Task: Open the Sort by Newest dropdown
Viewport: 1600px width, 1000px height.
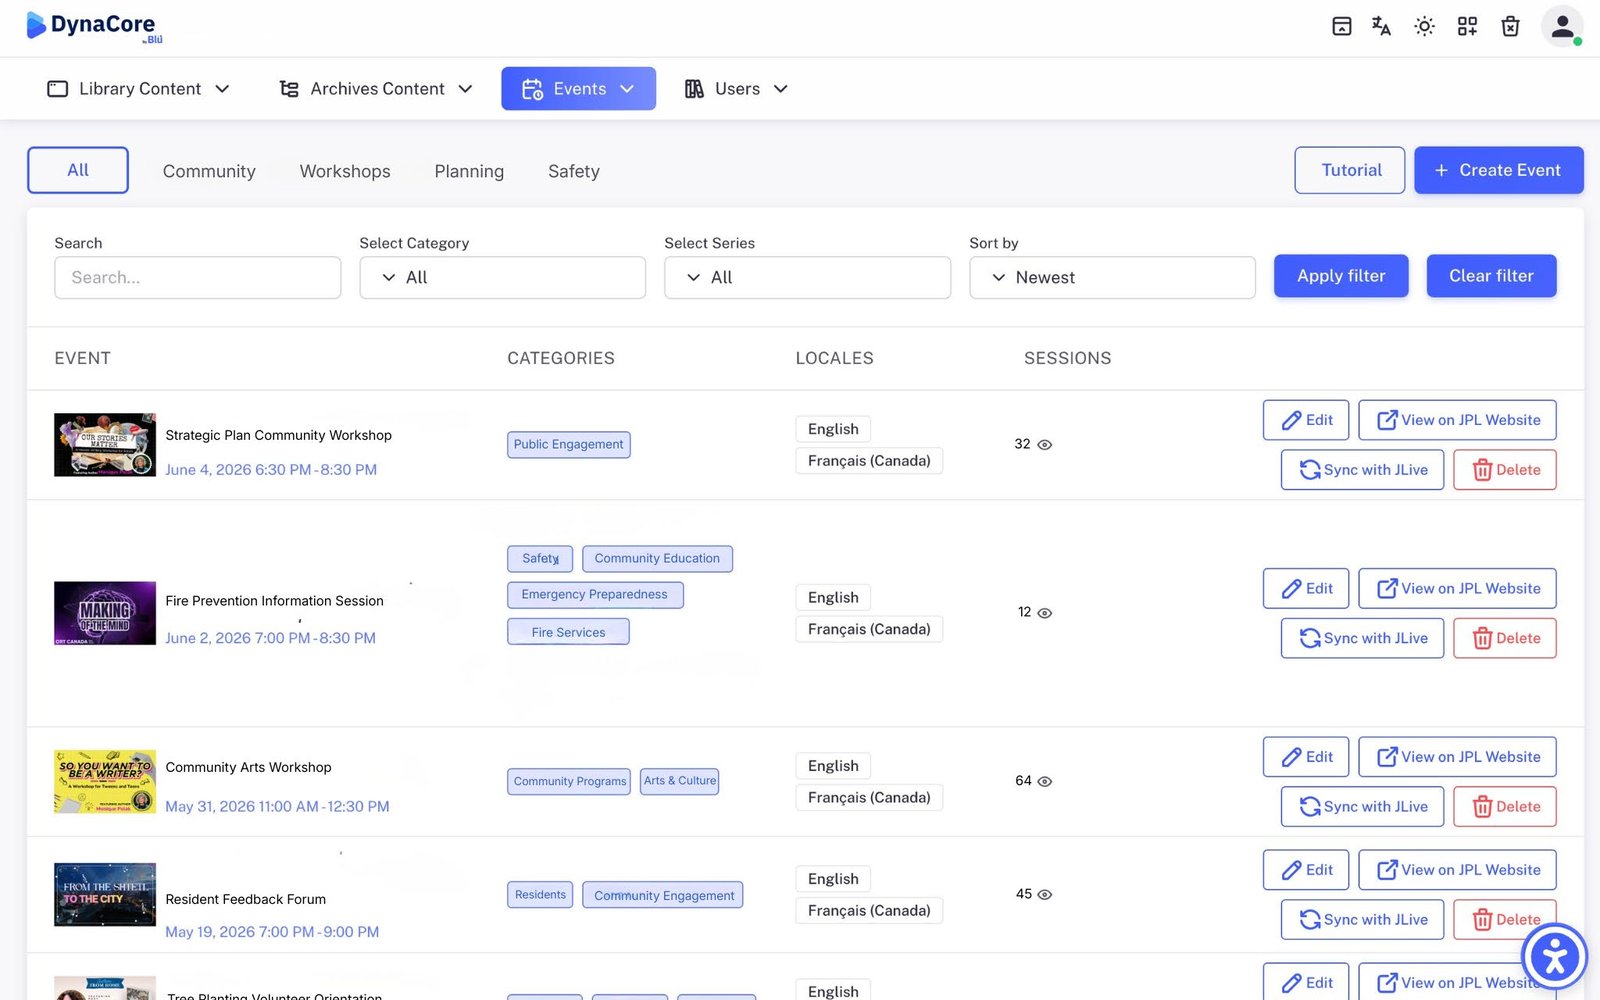Action: (x=1112, y=278)
